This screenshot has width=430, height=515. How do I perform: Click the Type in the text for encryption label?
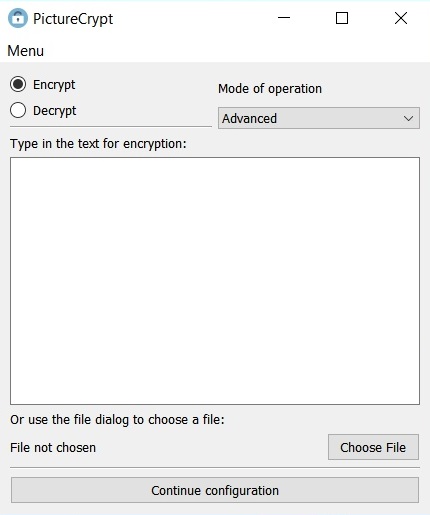pyautogui.click(x=98, y=144)
